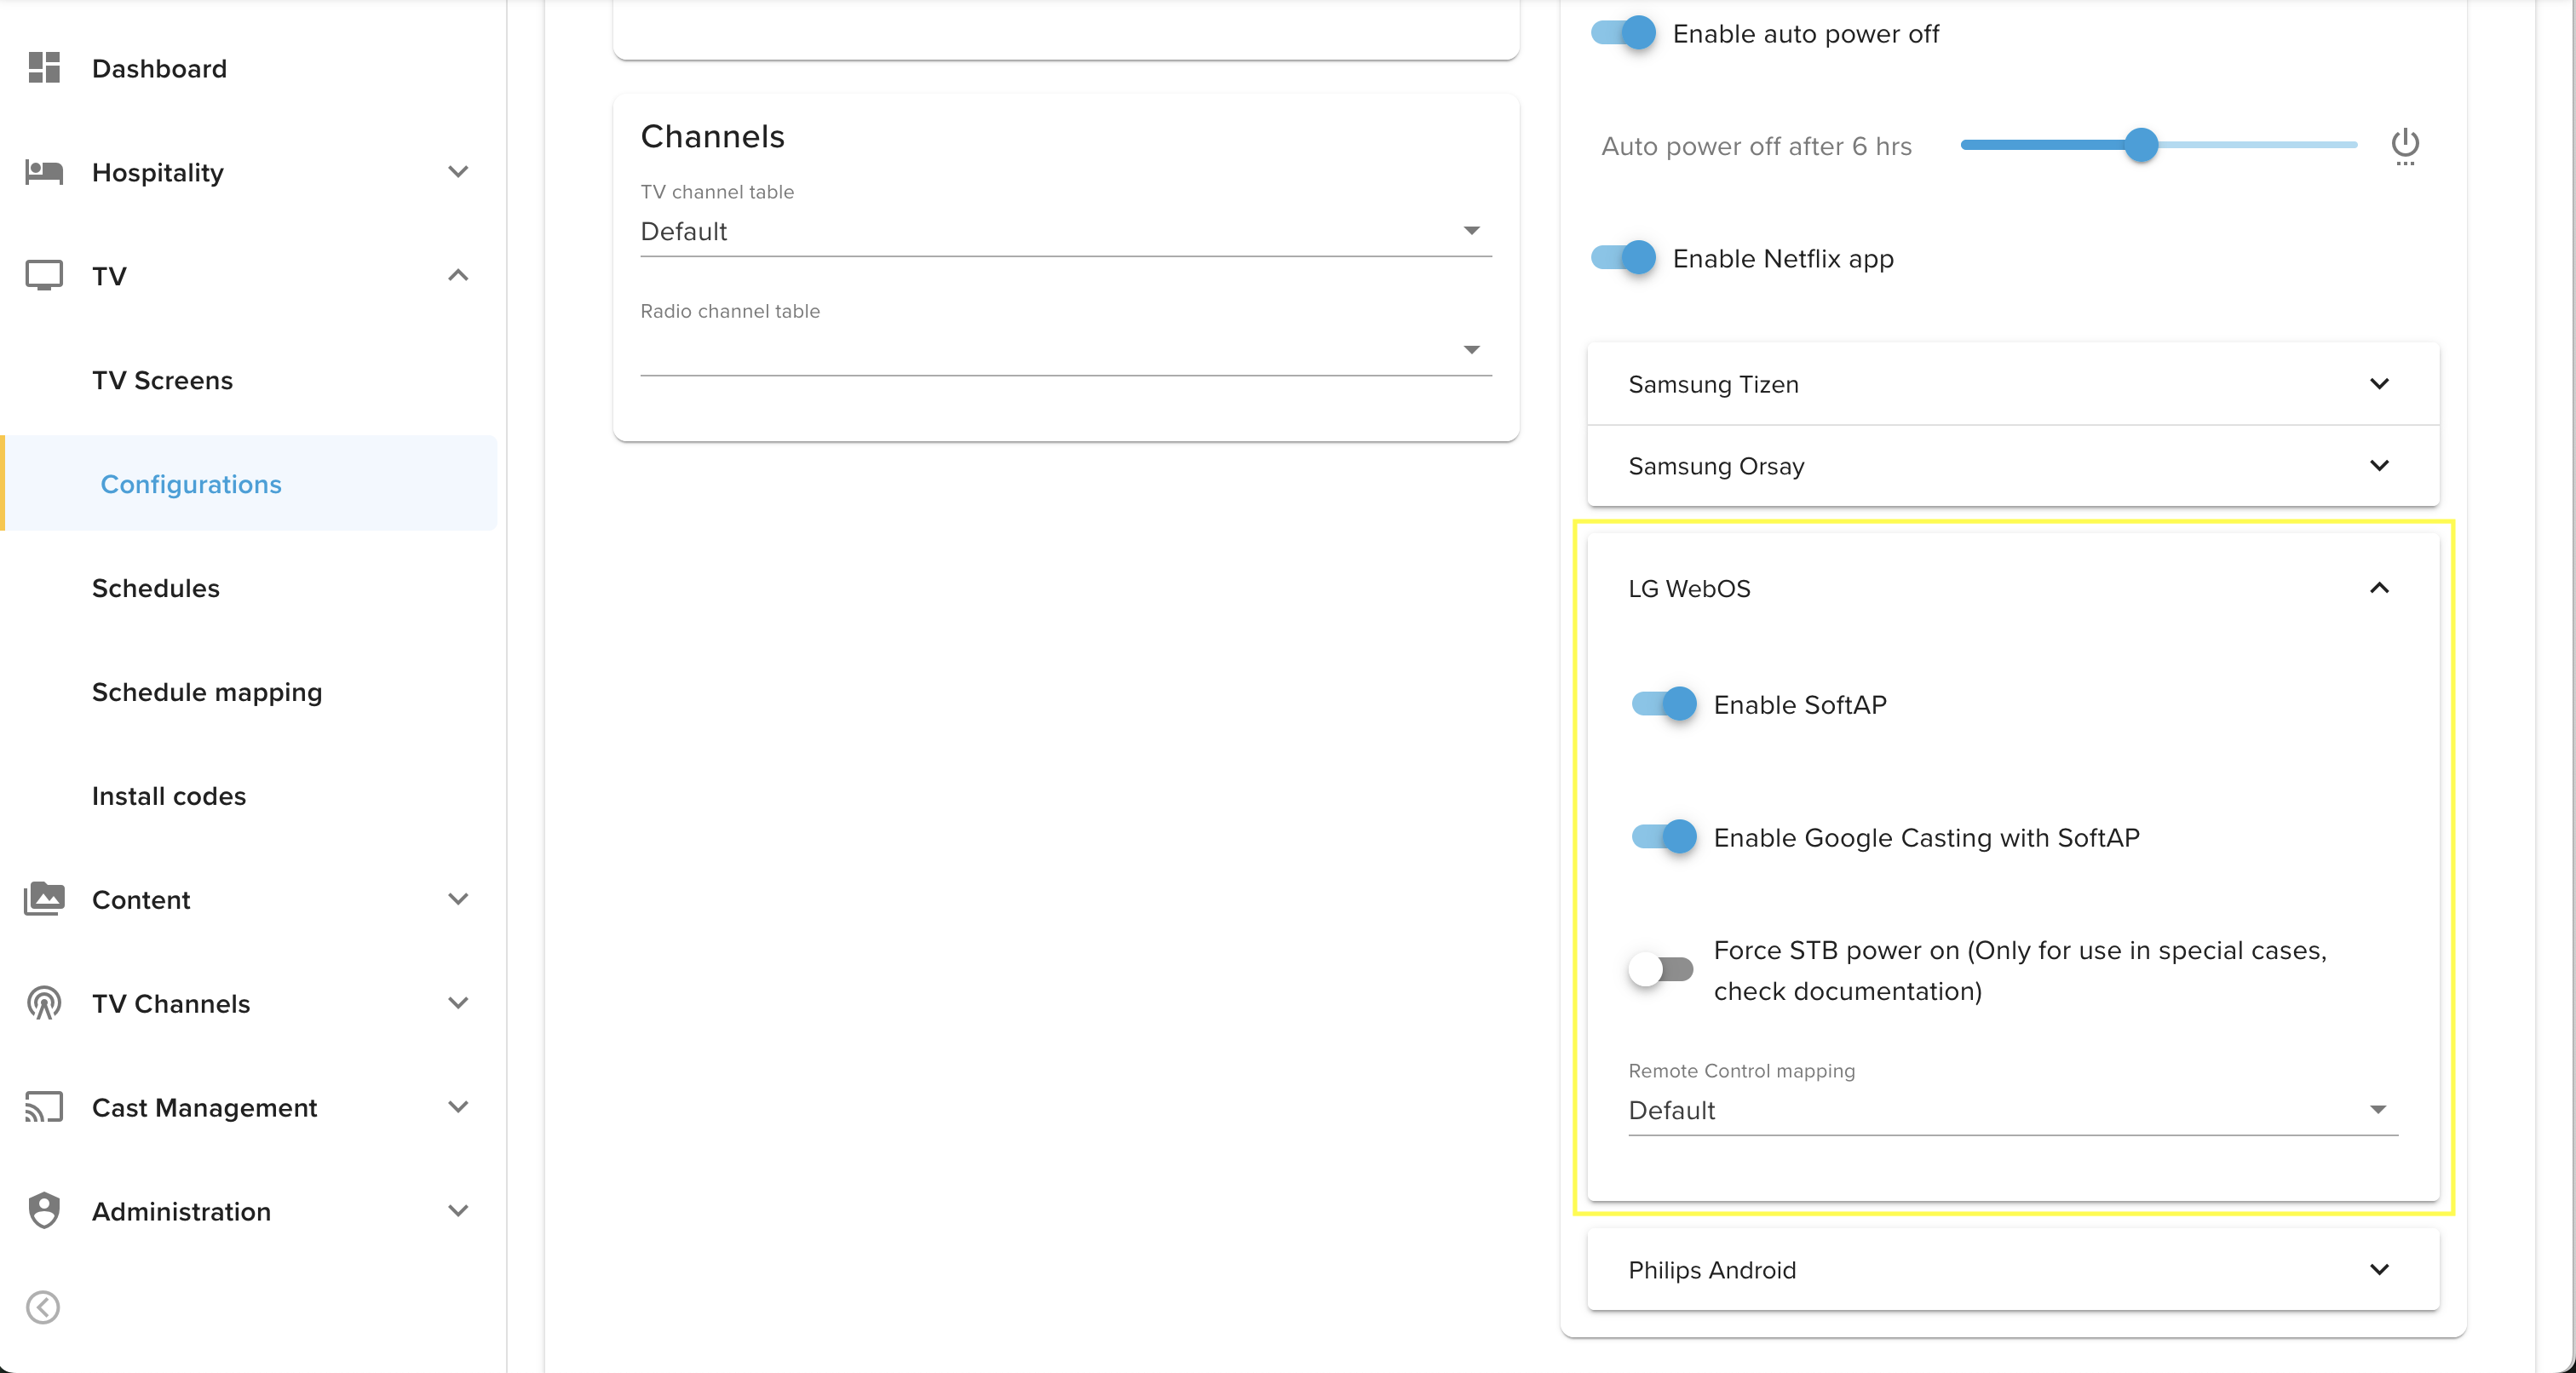Go to TV Screens in sidebar
This screenshot has height=1373, width=2576.
point(162,380)
